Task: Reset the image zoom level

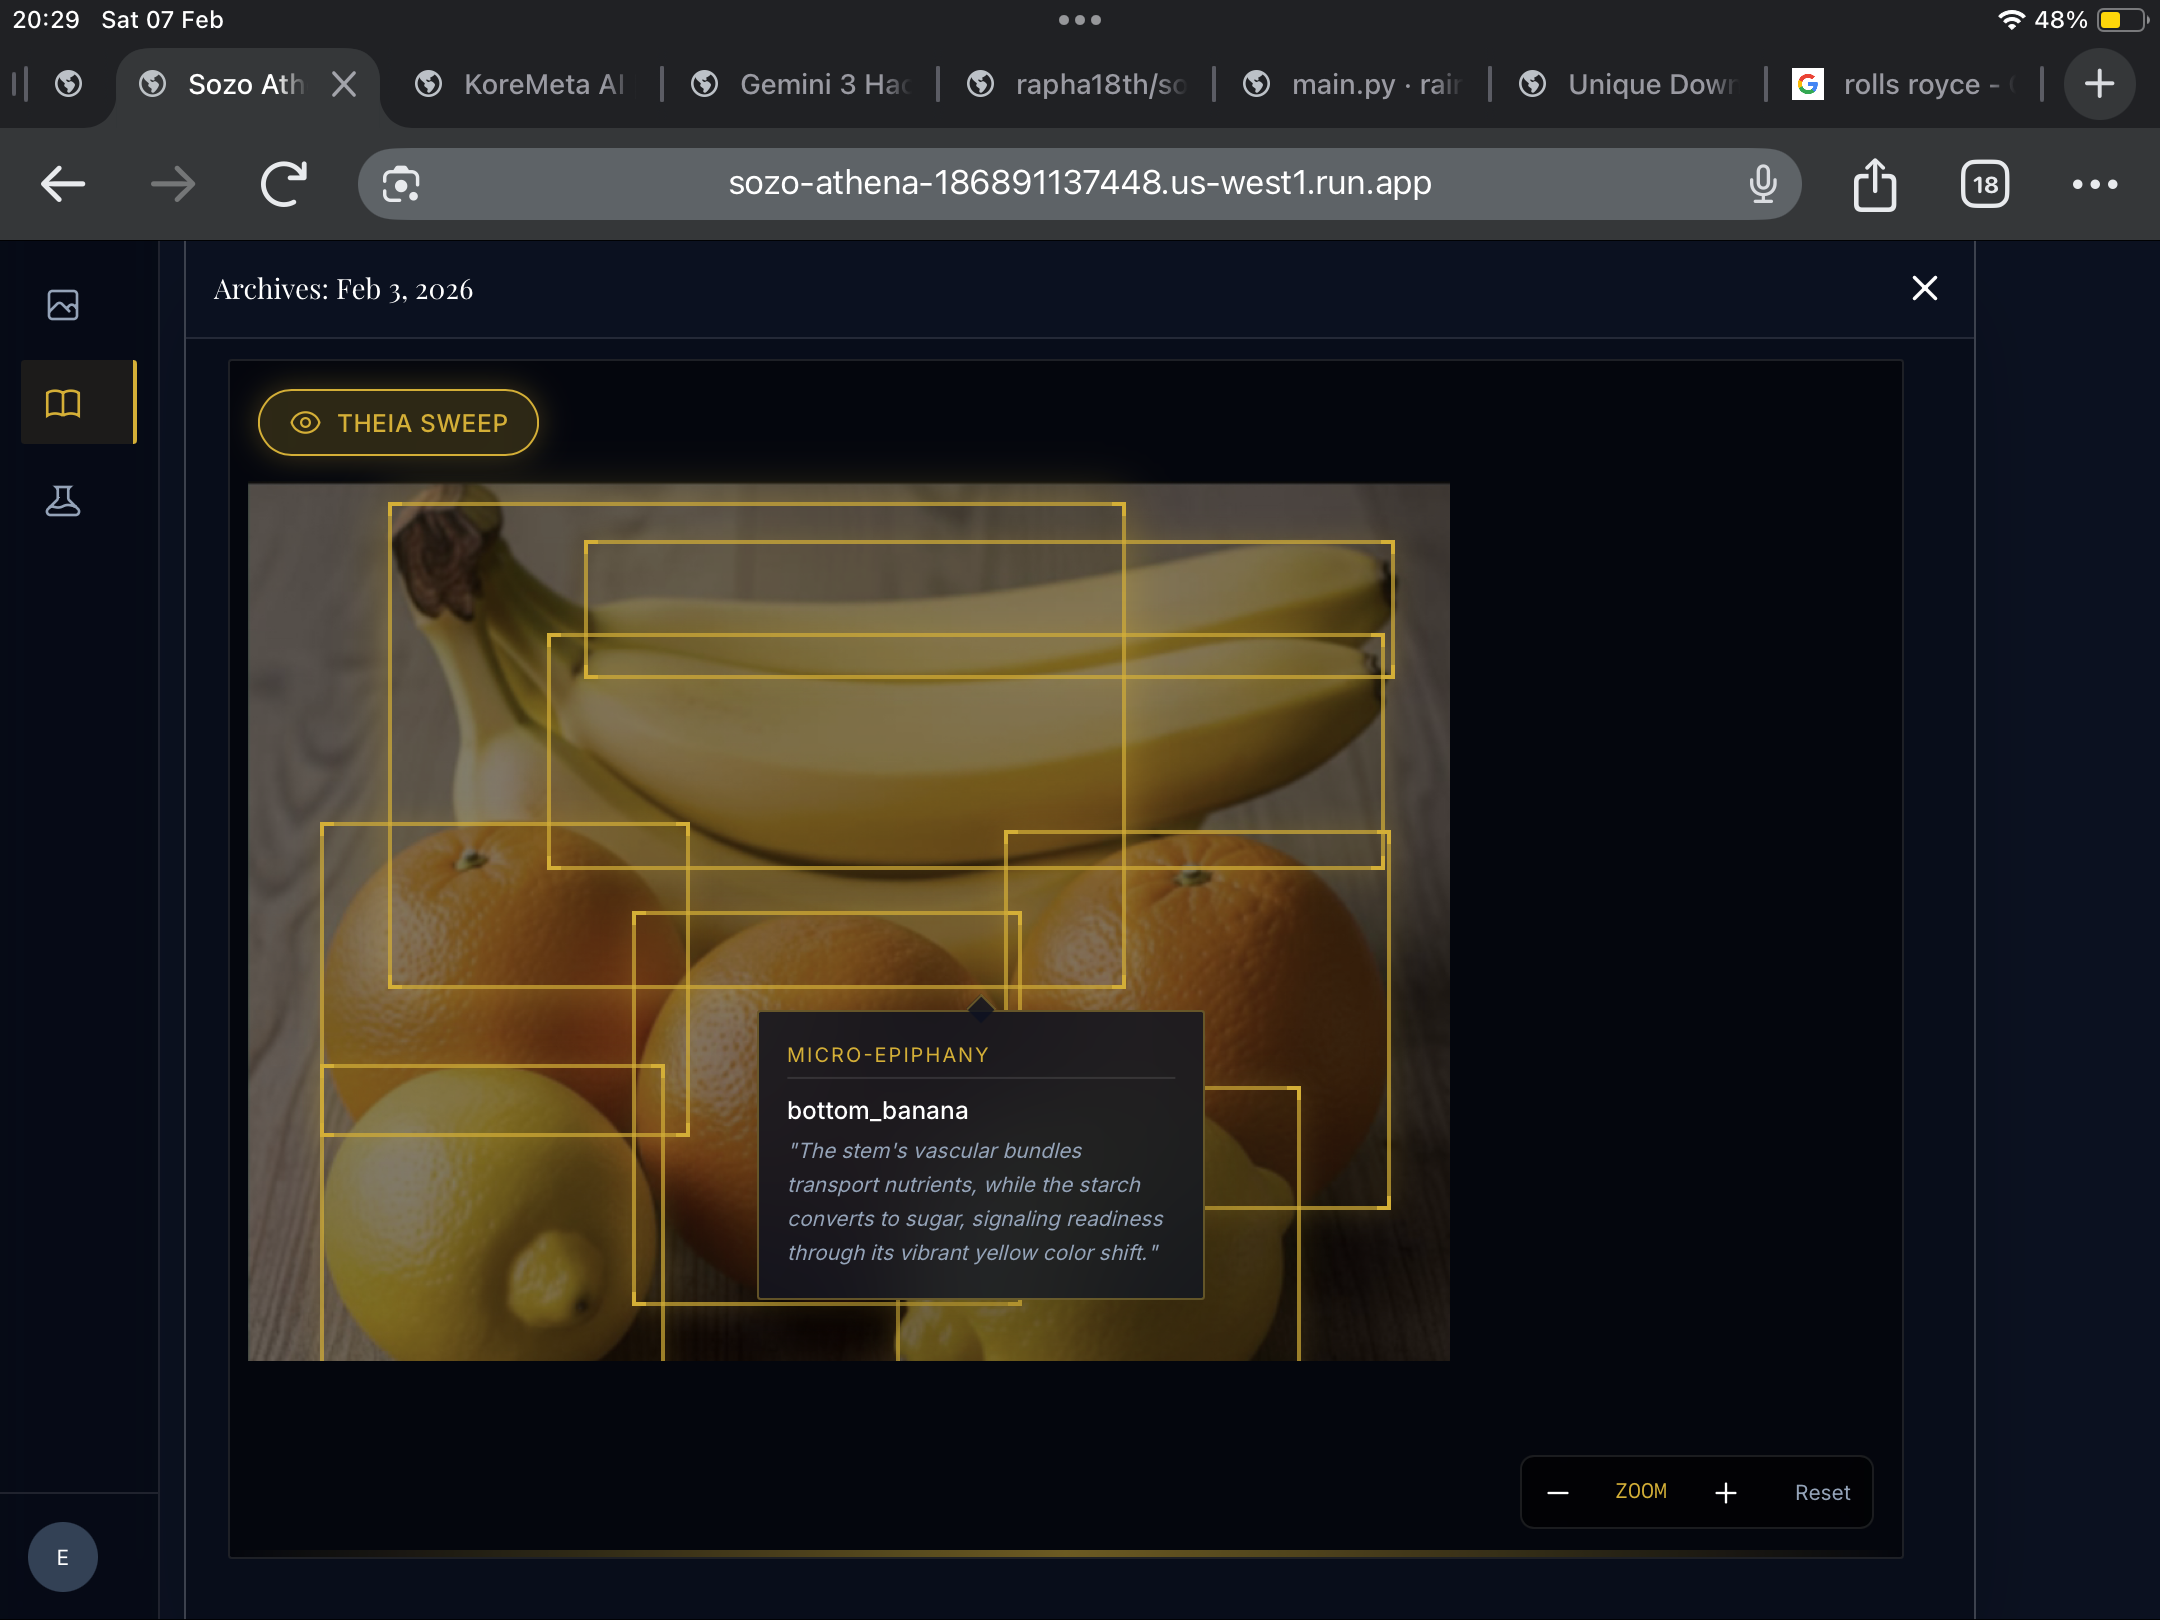Action: [1822, 1493]
